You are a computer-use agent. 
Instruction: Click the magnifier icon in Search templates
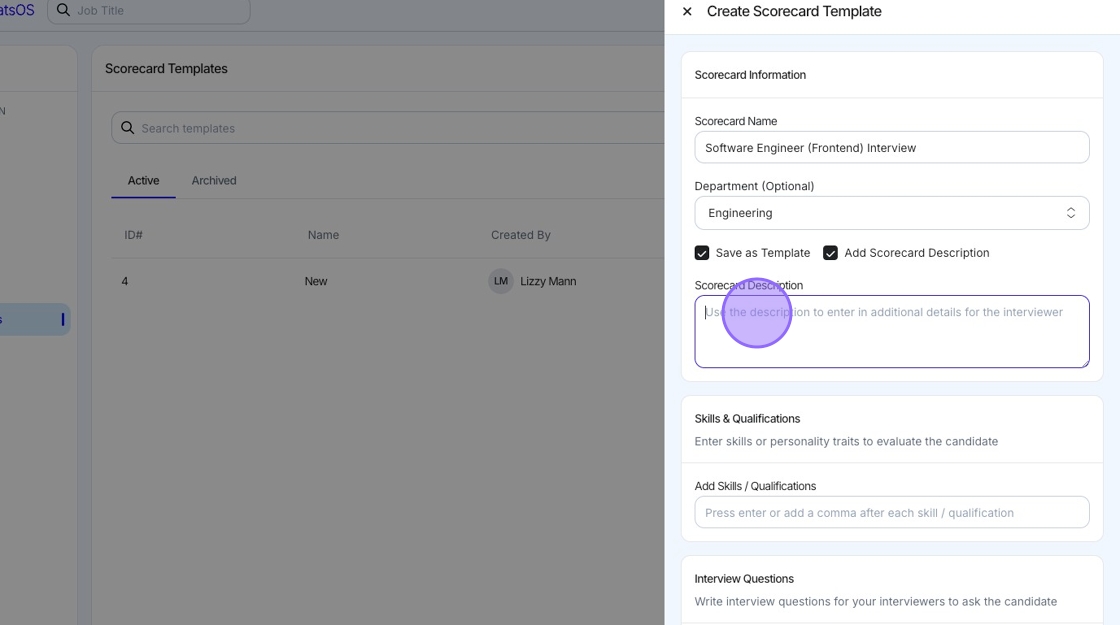point(127,128)
